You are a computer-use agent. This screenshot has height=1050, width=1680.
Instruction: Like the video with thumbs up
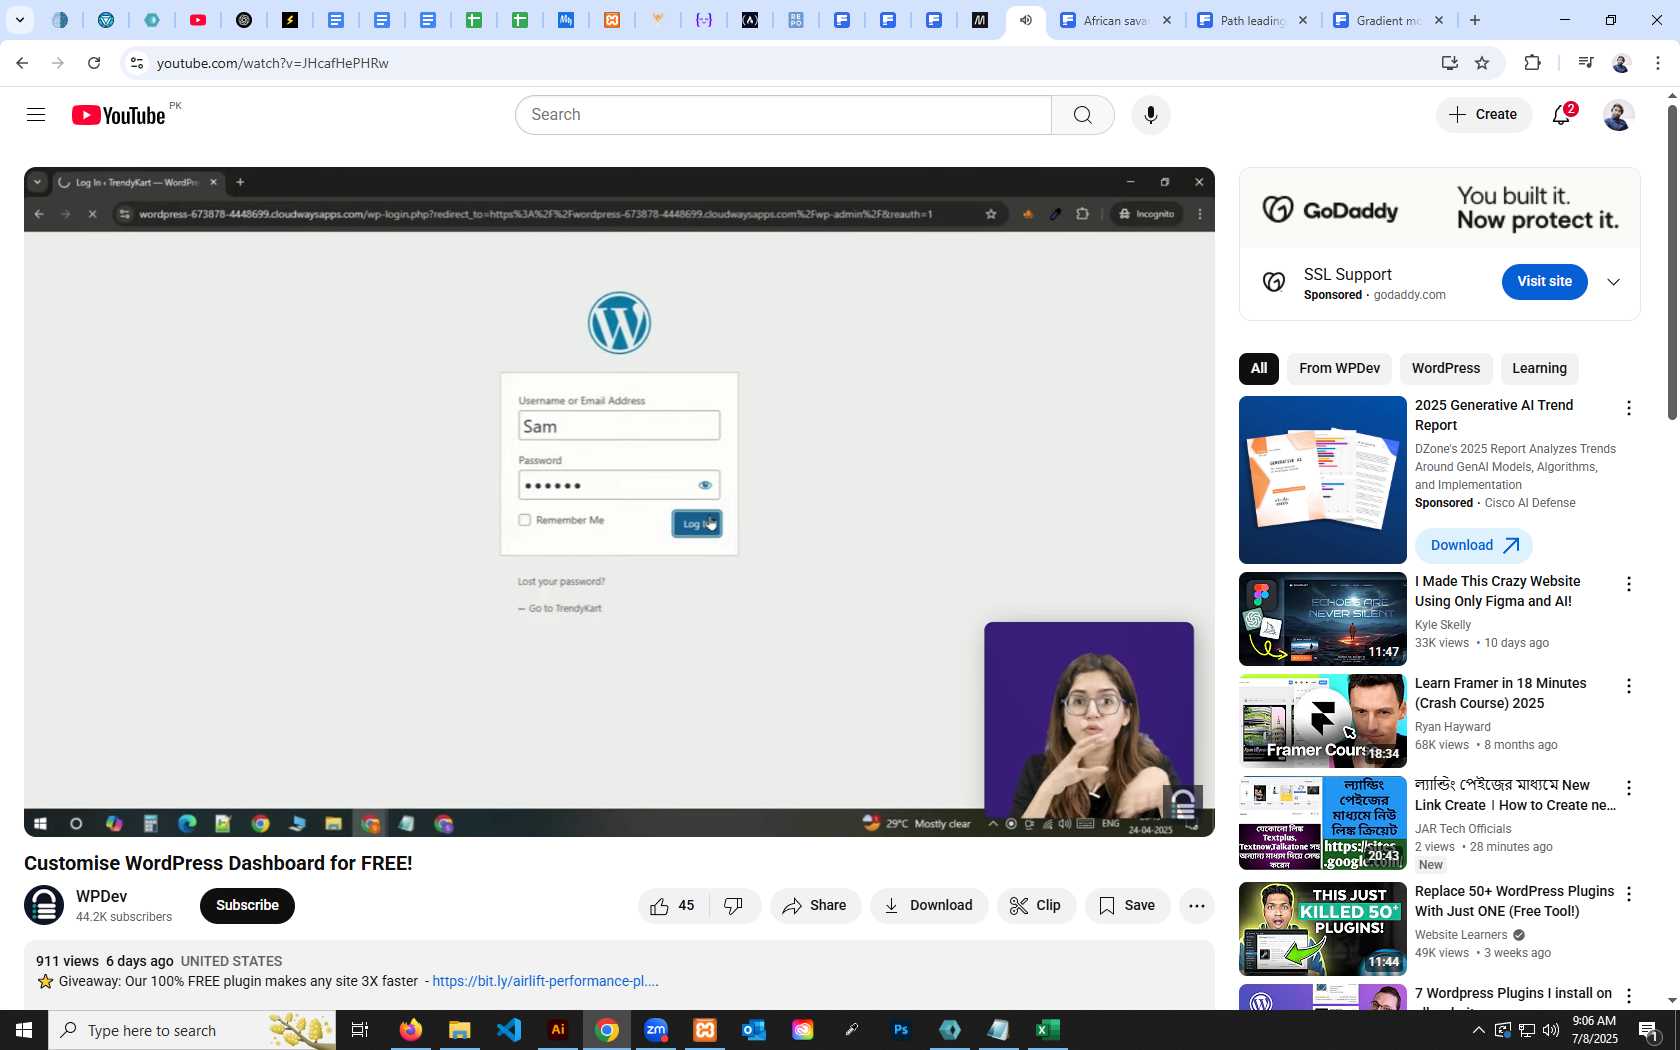click(x=673, y=906)
